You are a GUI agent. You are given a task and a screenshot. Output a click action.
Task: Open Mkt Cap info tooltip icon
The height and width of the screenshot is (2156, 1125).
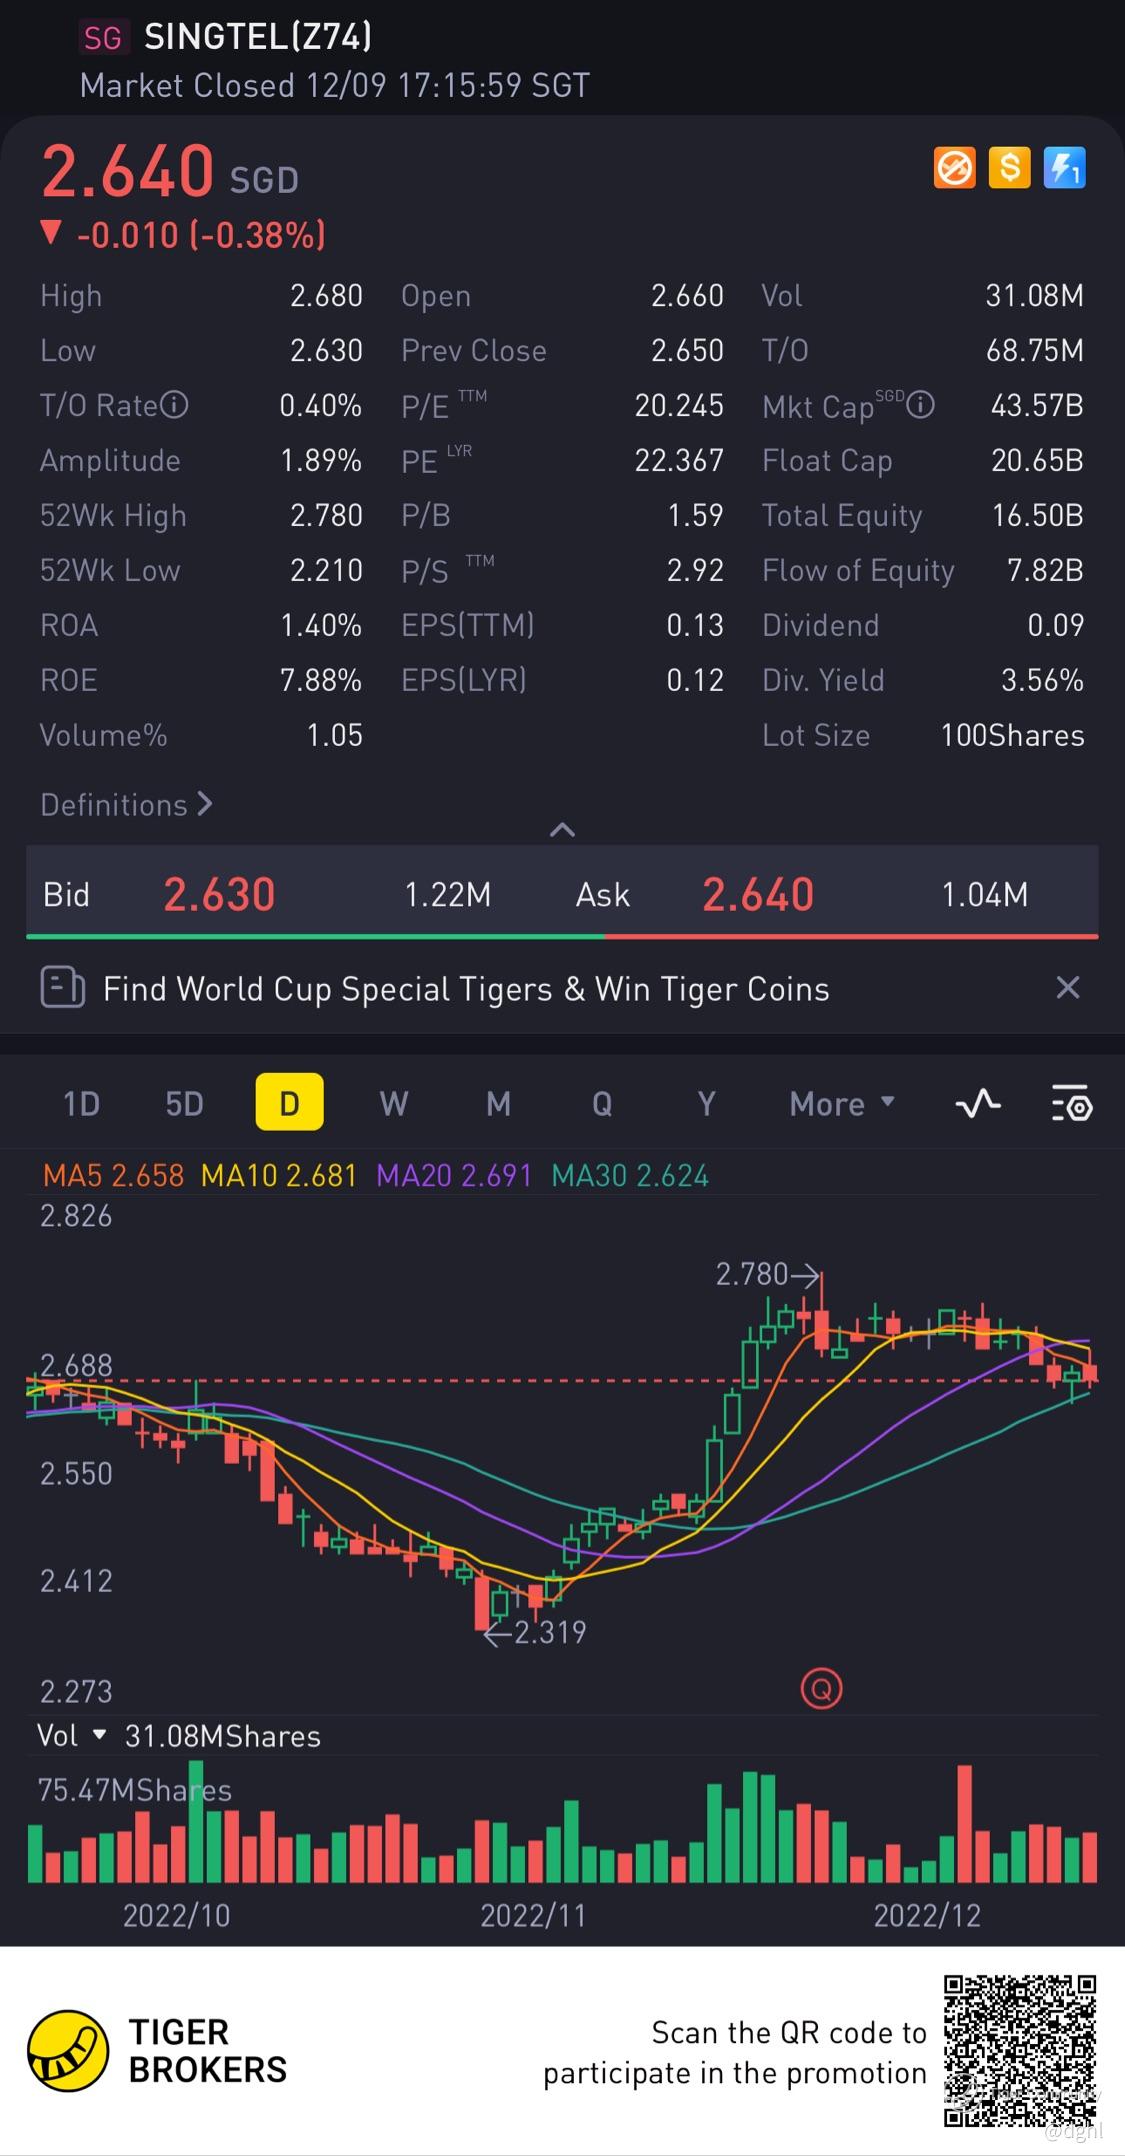(920, 405)
